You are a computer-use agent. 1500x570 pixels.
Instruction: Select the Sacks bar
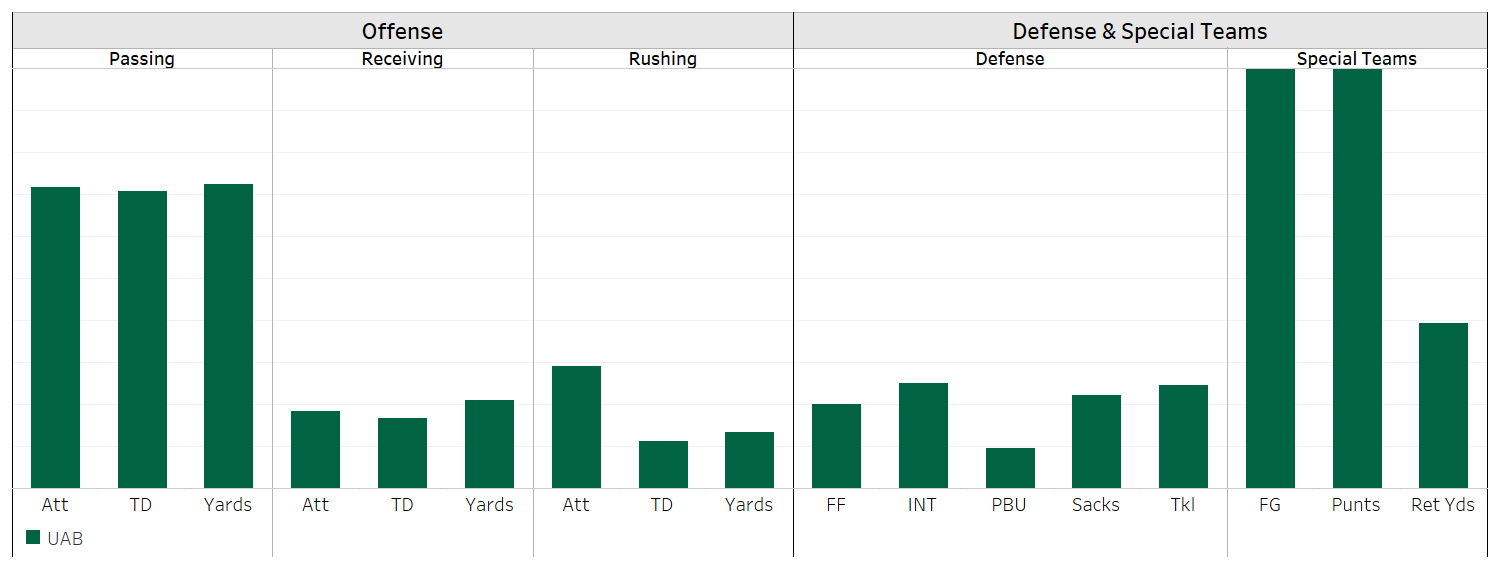1096,441
